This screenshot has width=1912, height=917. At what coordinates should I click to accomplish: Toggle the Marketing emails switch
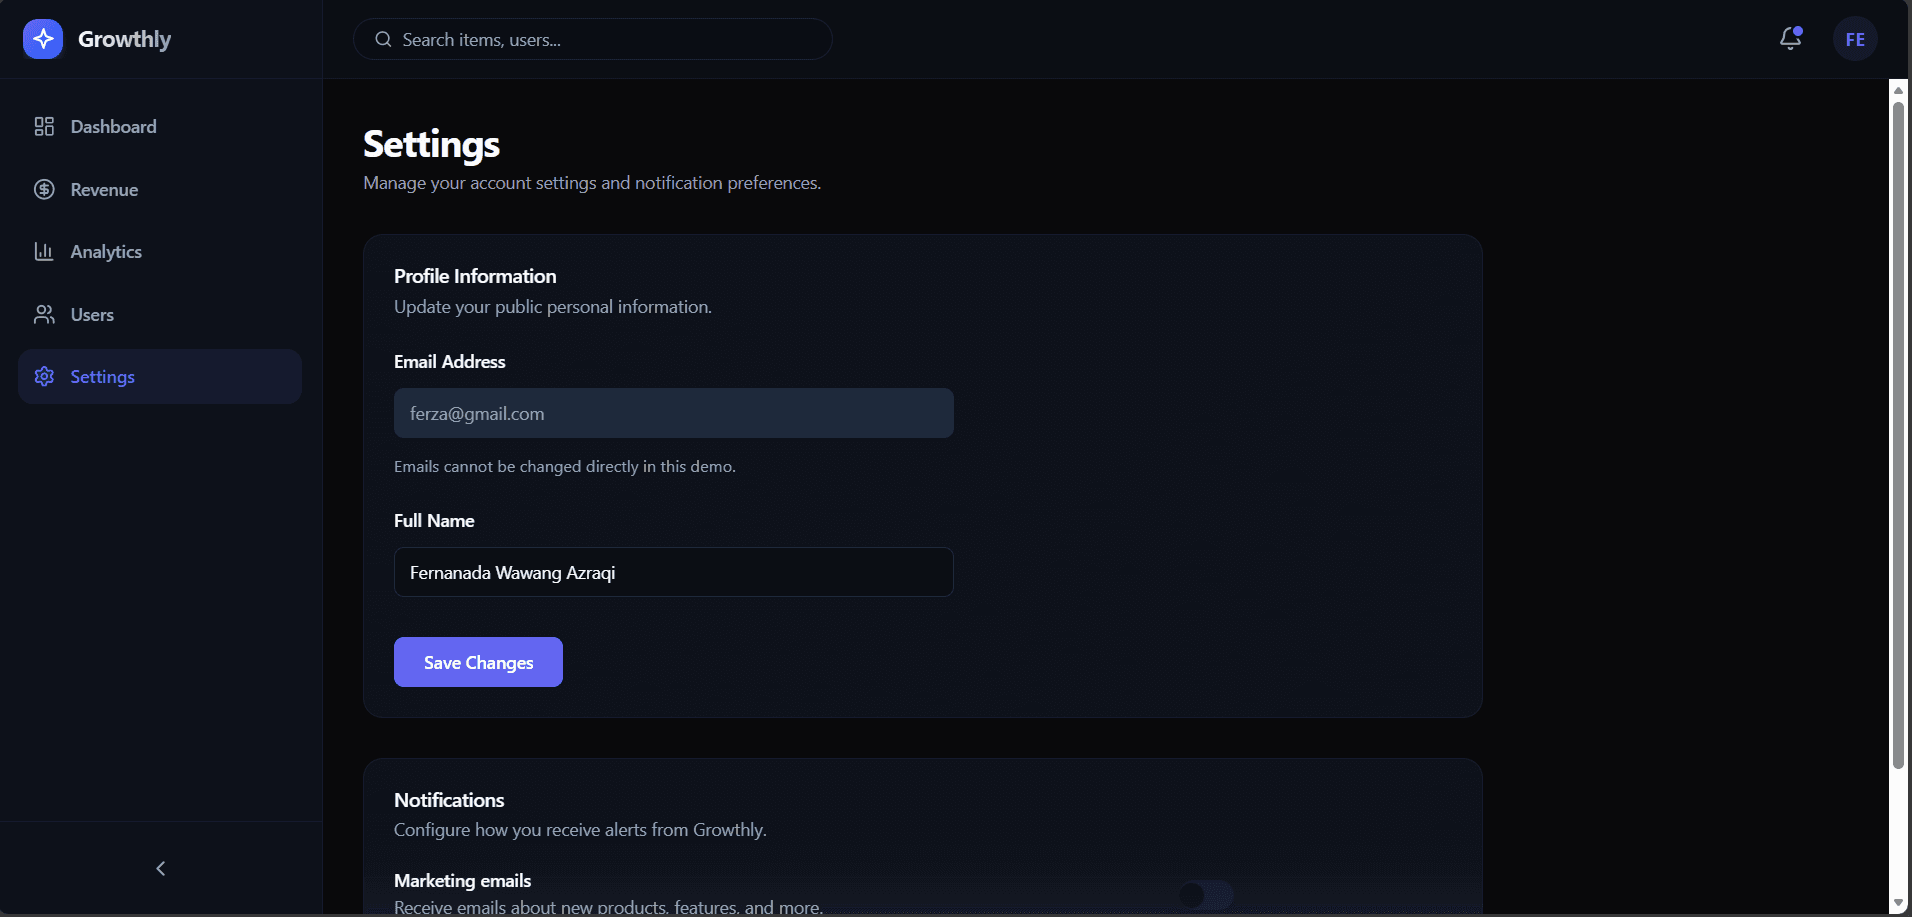tap(1205, 894)
